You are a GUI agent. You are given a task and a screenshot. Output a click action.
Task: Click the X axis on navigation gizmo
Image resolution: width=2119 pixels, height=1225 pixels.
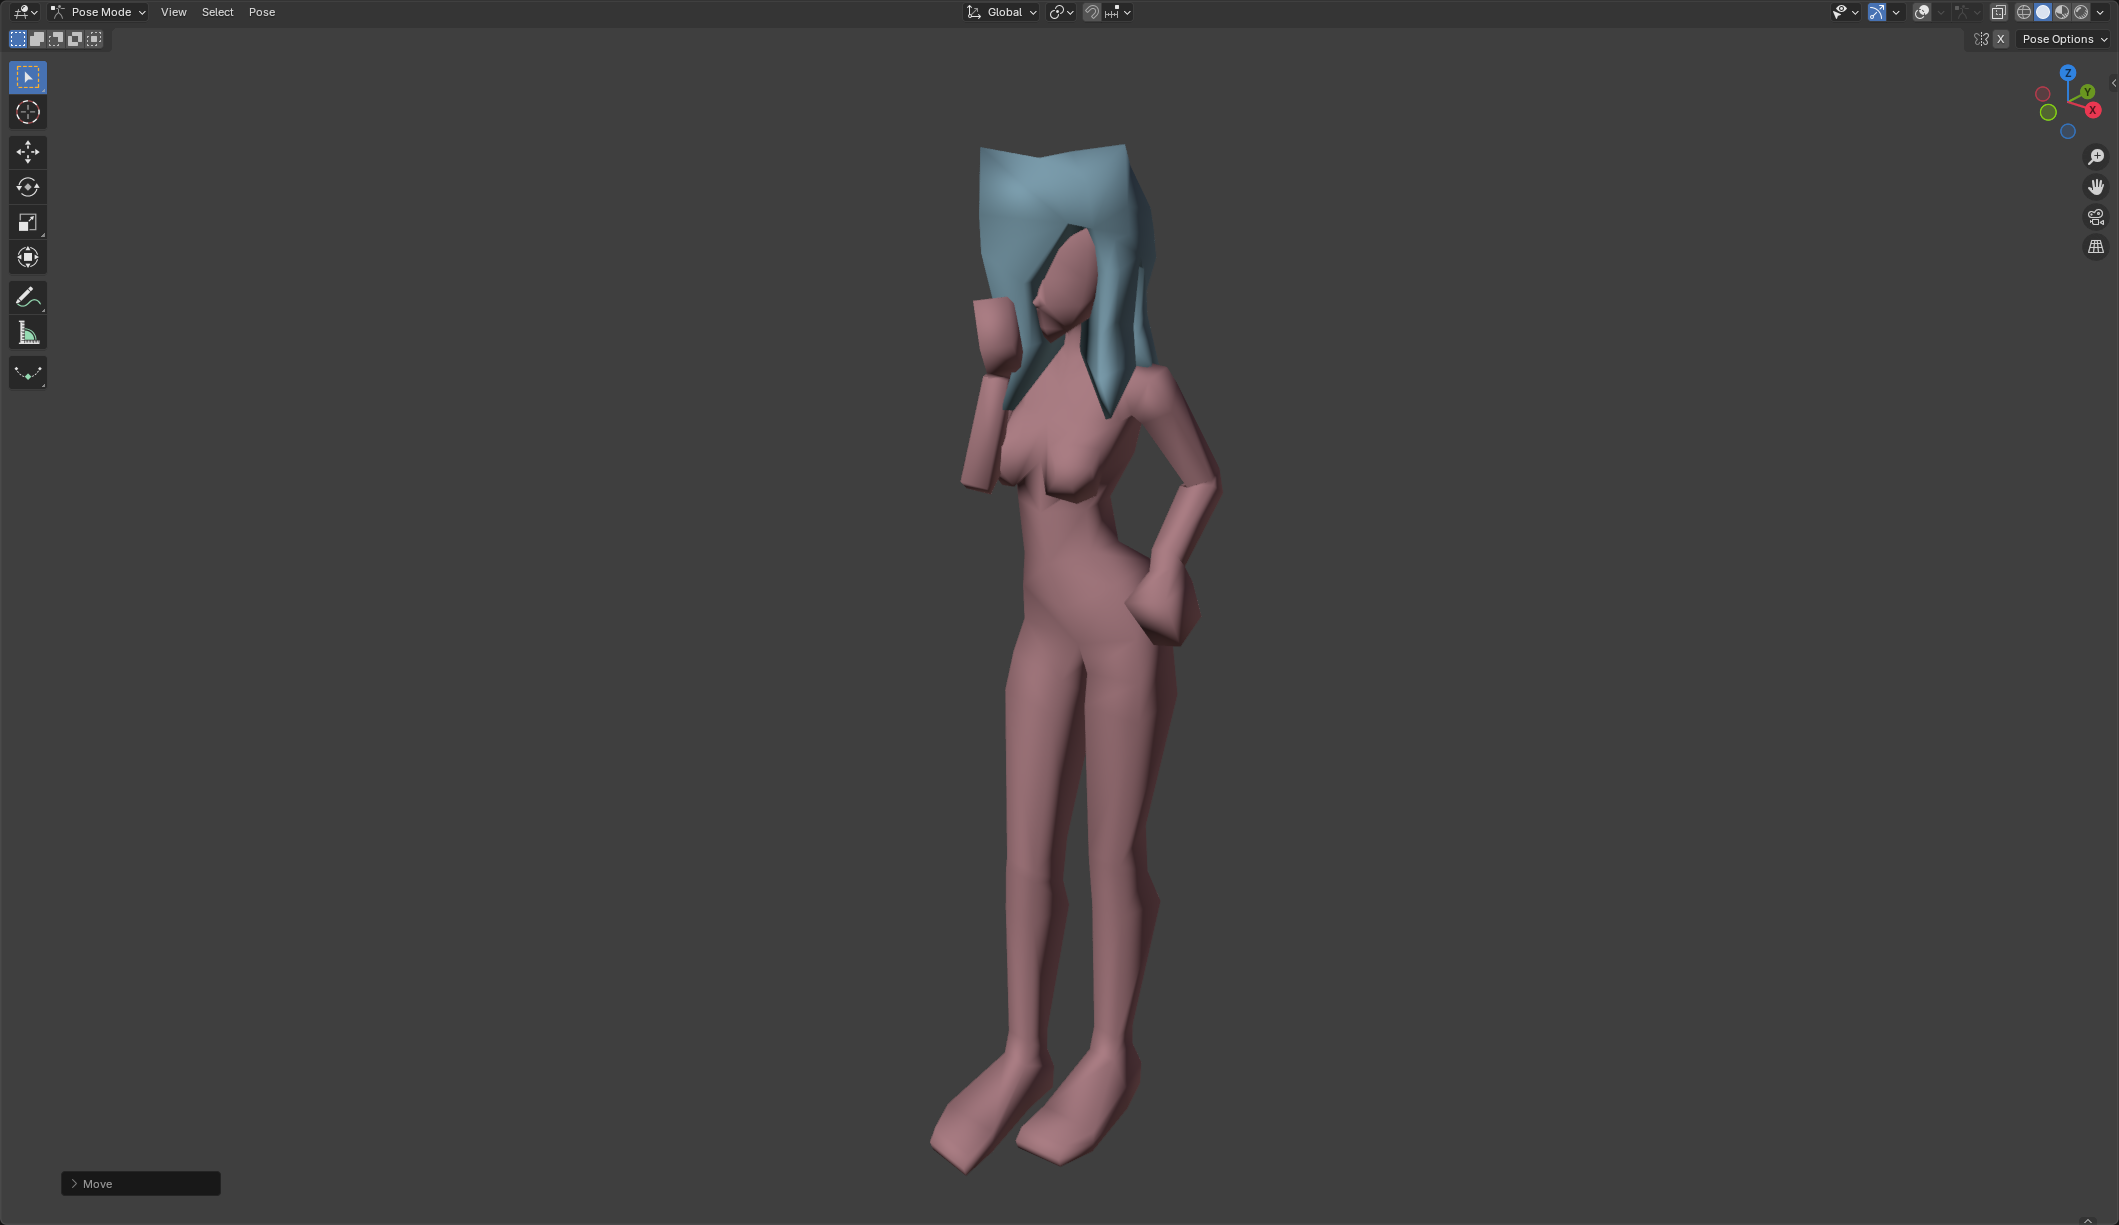pyautogui.click(x=2092, y=110)
